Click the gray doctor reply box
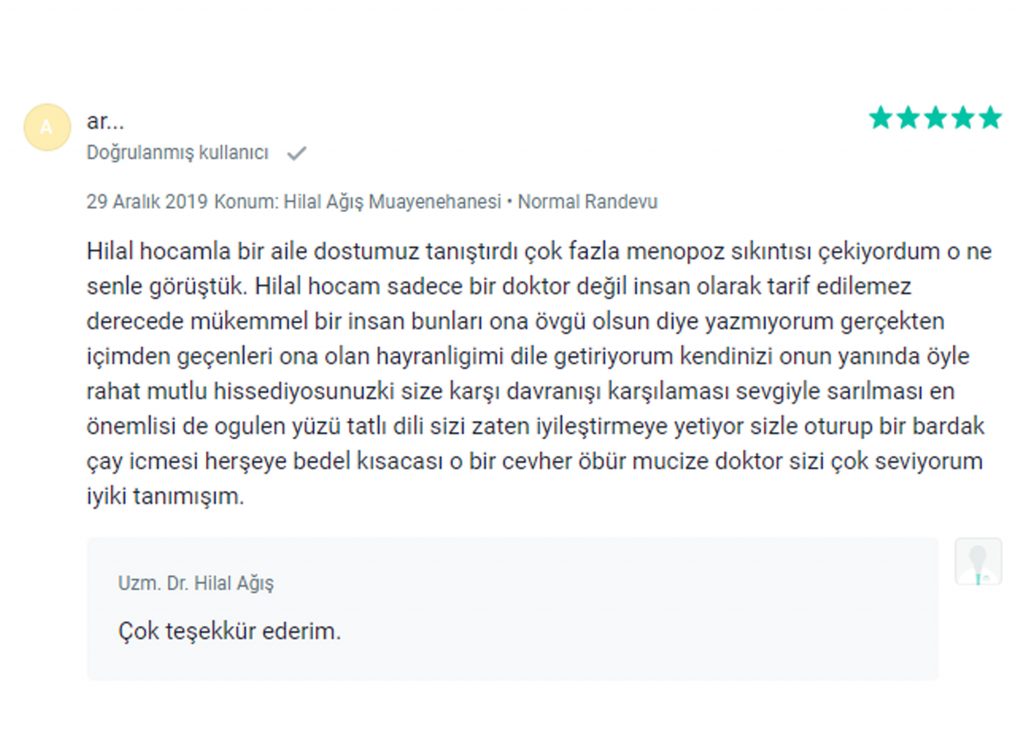 pos(513,609)
